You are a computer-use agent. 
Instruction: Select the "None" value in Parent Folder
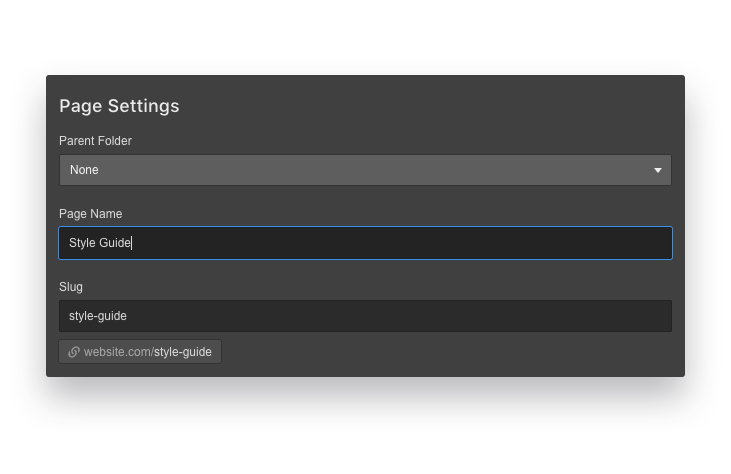(84, 170)
